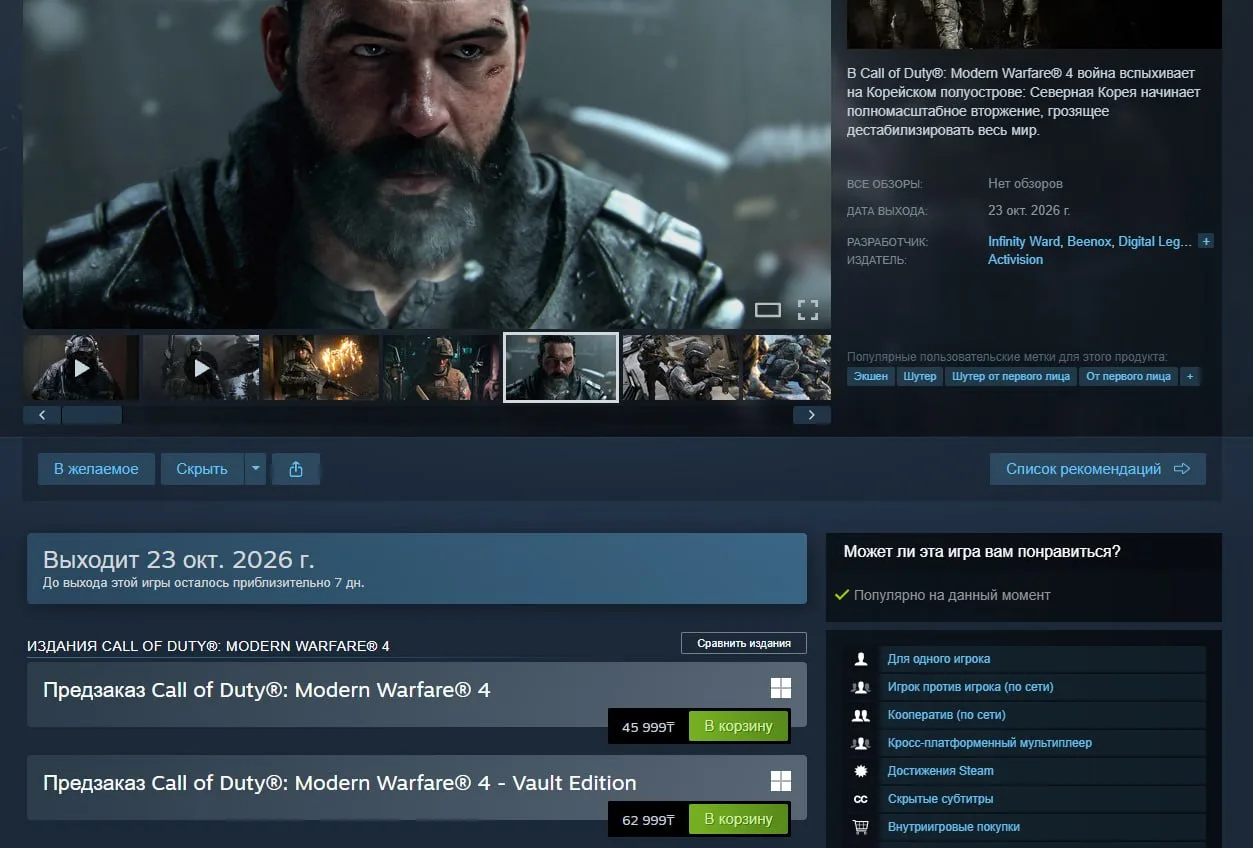Play the first trailer thumbnail with helmeted soldier
Viewport: 1253px width, 848px height.
[x=81, y=368]
